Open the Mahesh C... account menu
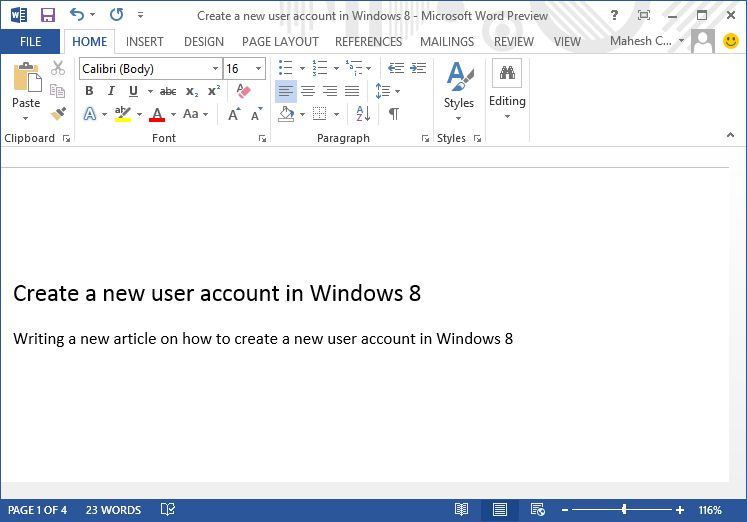747x522 pixels. click(x=647, y=41)
